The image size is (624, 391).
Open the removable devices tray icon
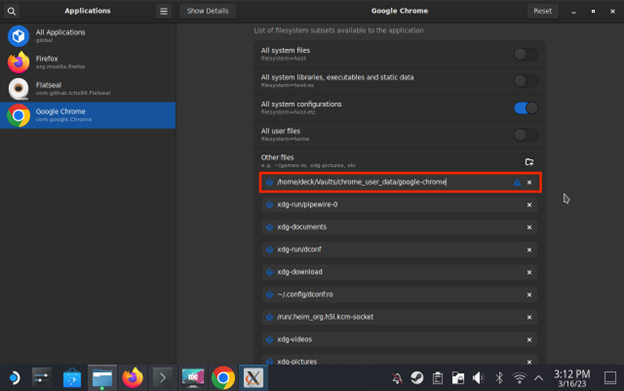coord(458,378)
